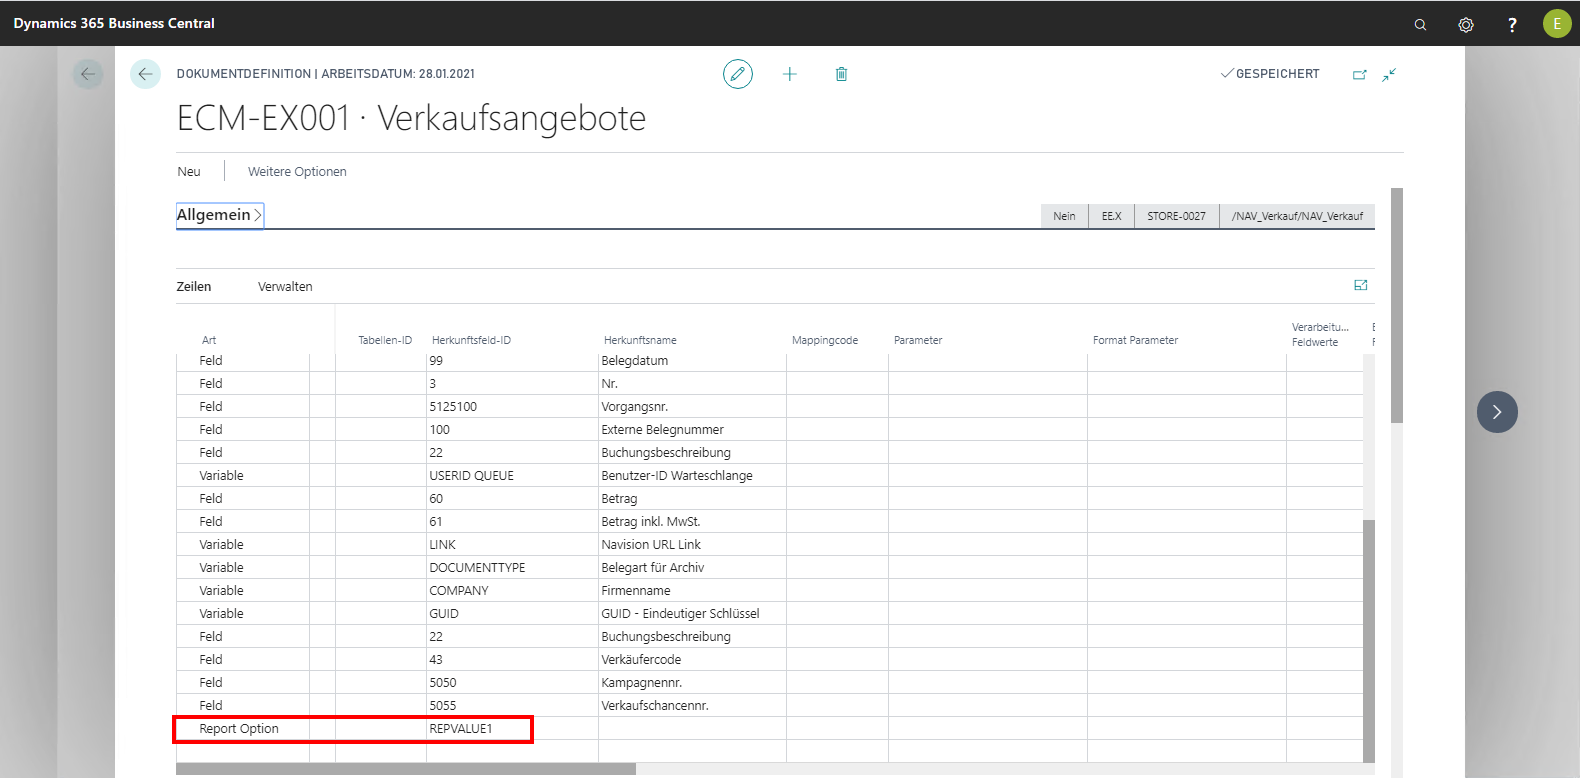The width and height of the screenshot is (1580, 778).
Task: Delete the record via trash icon
Action: click(x=842, y=74)
